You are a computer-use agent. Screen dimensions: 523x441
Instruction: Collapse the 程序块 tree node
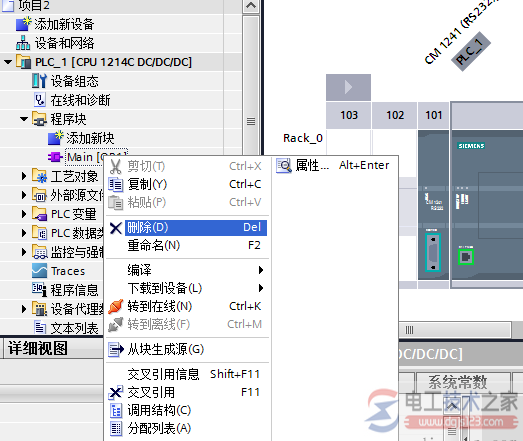(24, 119)
